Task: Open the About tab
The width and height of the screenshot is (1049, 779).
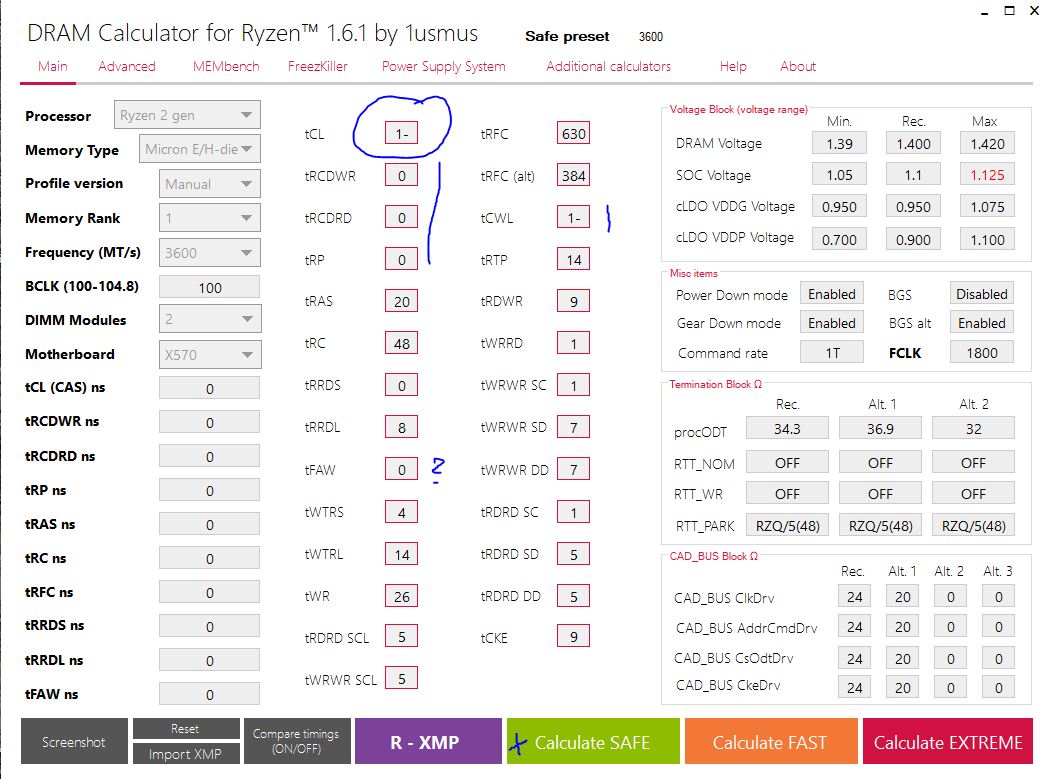Action: (797, 66)
